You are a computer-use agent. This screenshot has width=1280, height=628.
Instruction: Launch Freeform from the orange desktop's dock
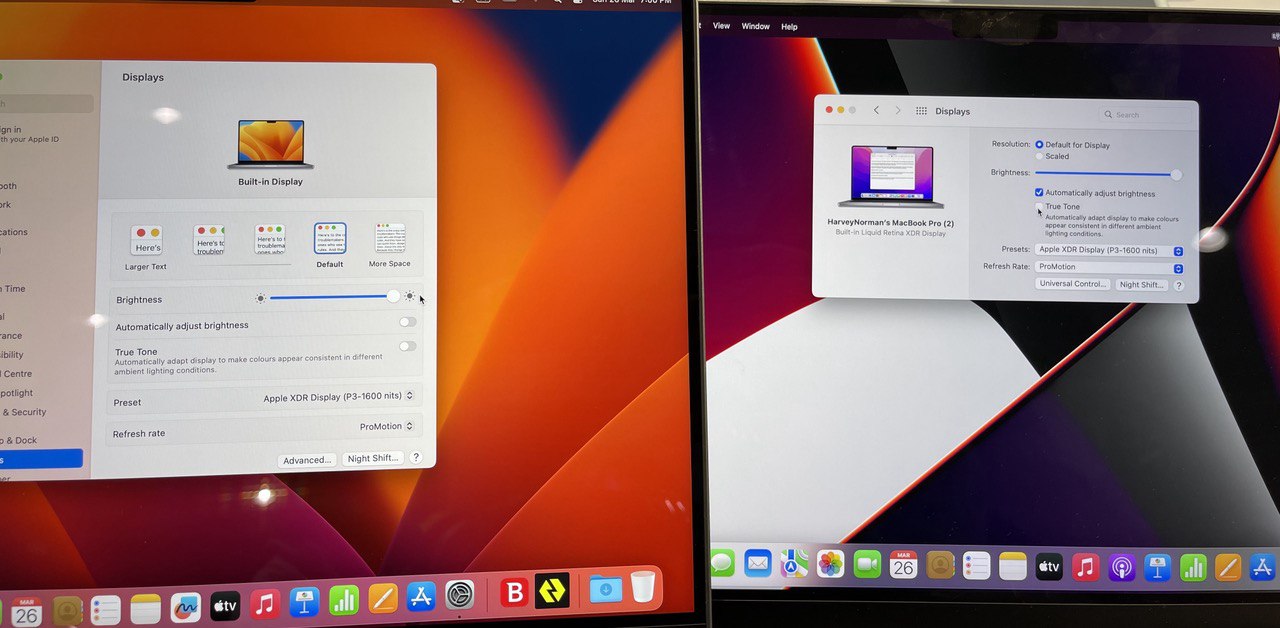[185, 606]
